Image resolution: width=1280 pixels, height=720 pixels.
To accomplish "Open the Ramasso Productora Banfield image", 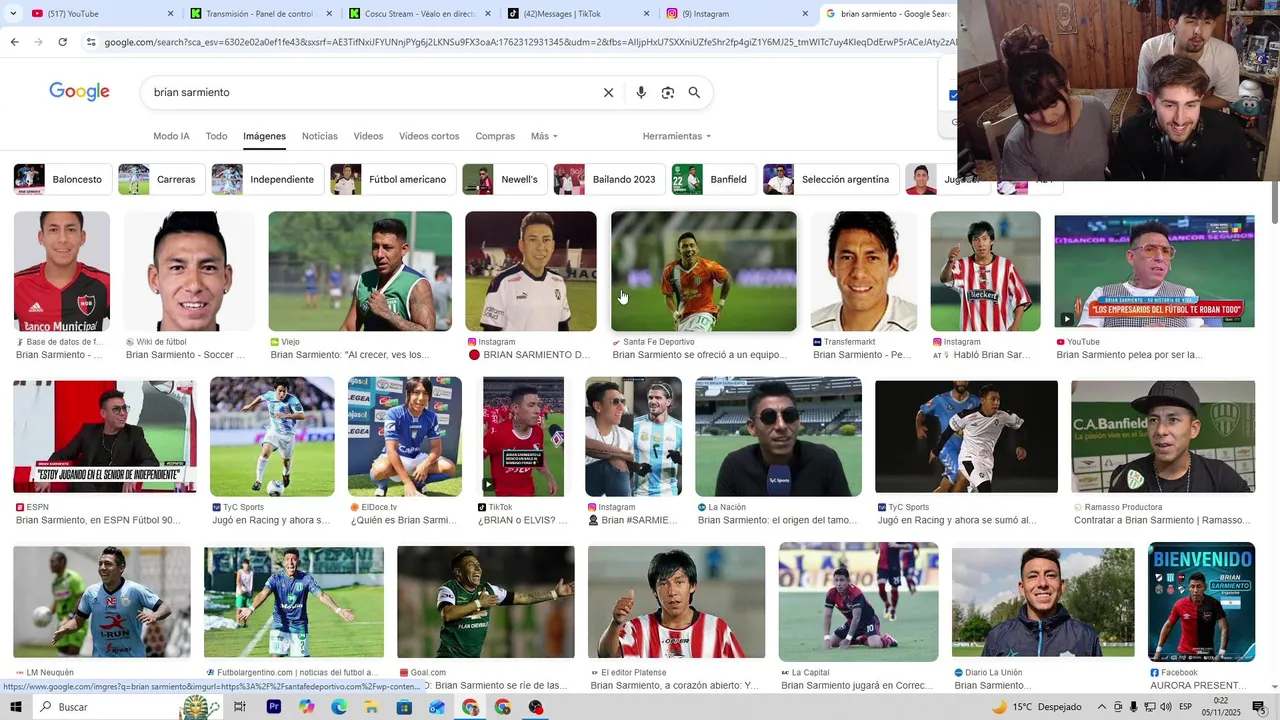I will tap(1163, 436).
